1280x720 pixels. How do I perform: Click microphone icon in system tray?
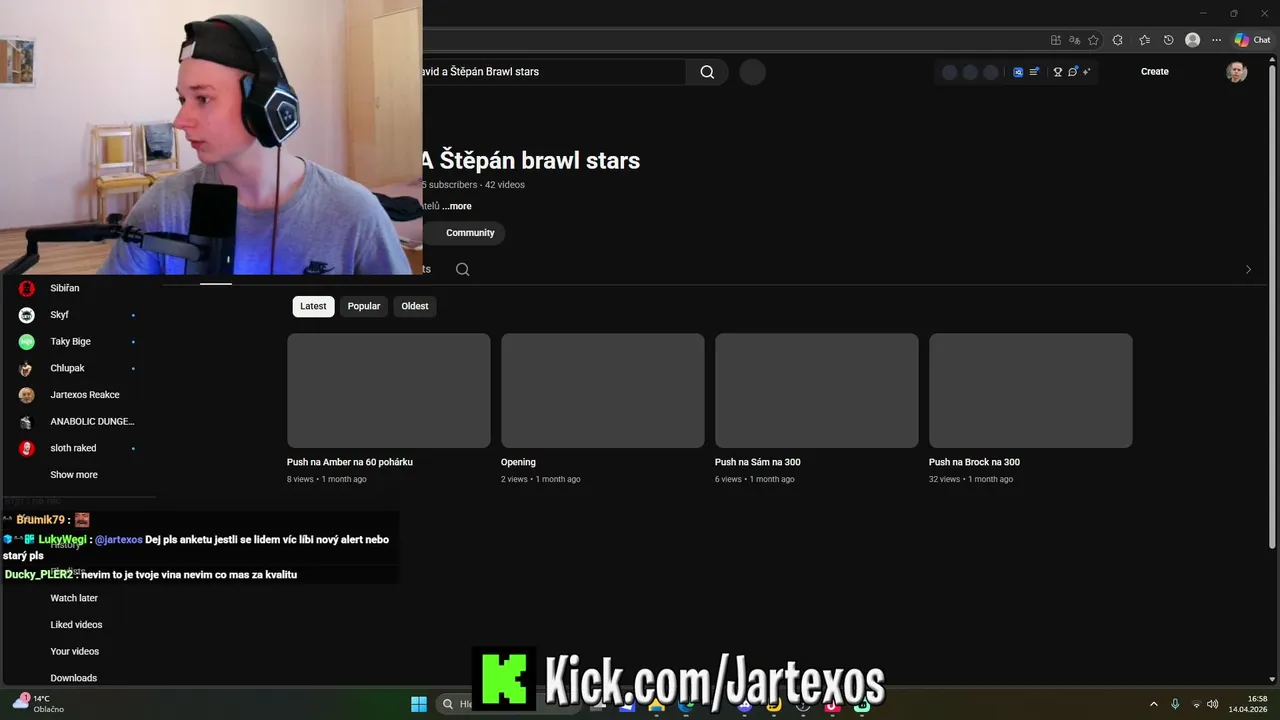[1175, 704]
